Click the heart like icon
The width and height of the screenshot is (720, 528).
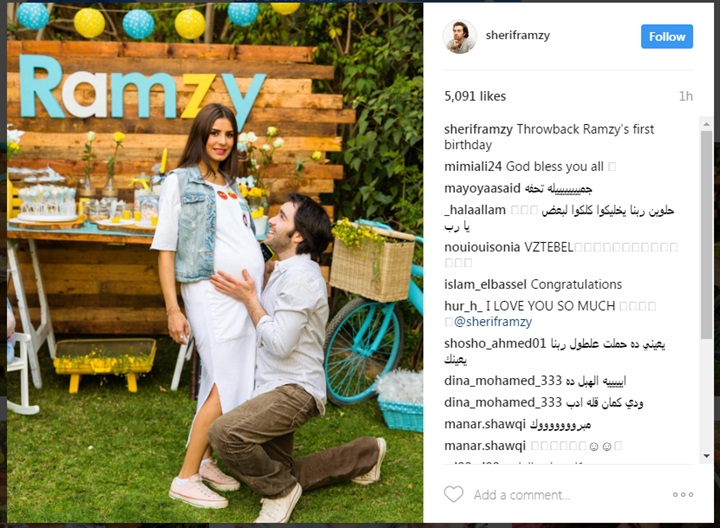coord(454,494)
